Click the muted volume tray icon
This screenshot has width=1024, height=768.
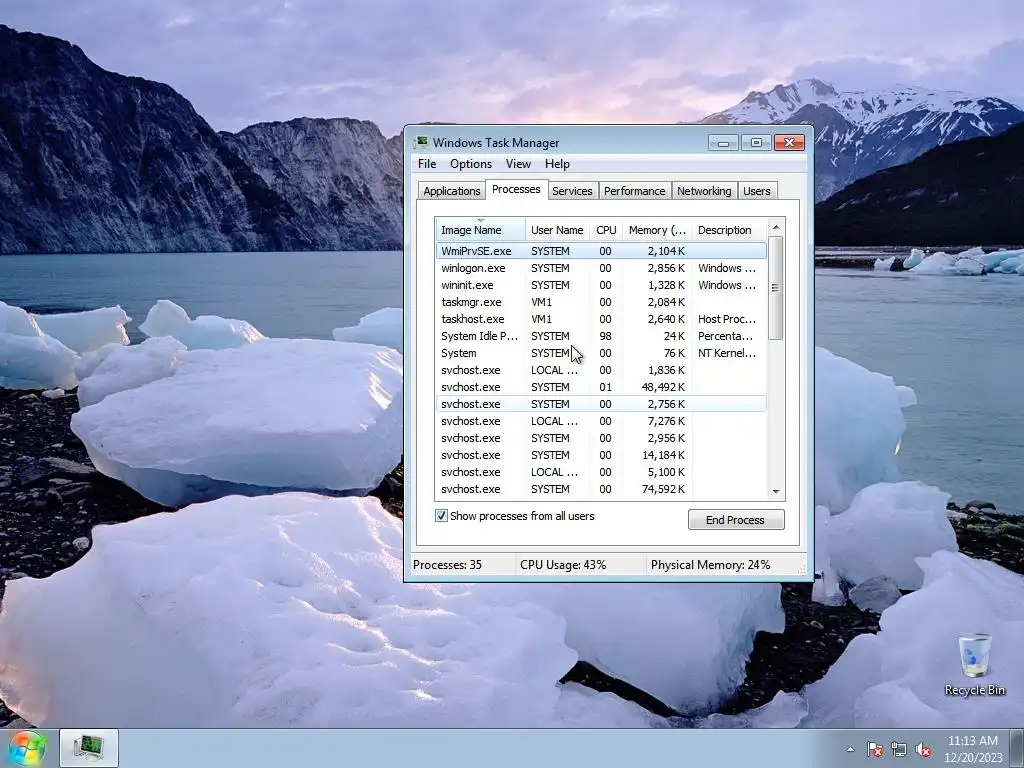(923, 750)
